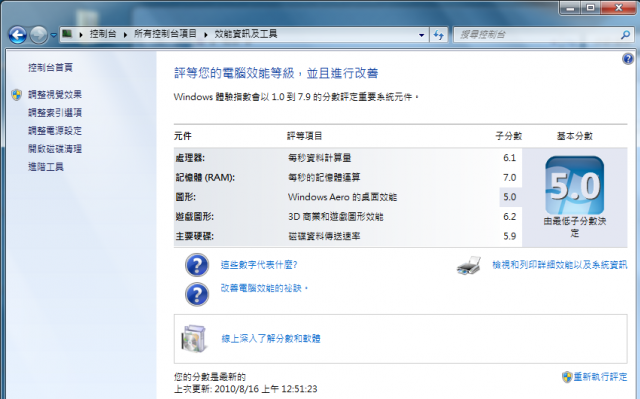The width and height of the screenshot is (640, 399).
Task: Expand the arrow after 所有控制台項目 breadcrumb
Action: coord(206,35)
